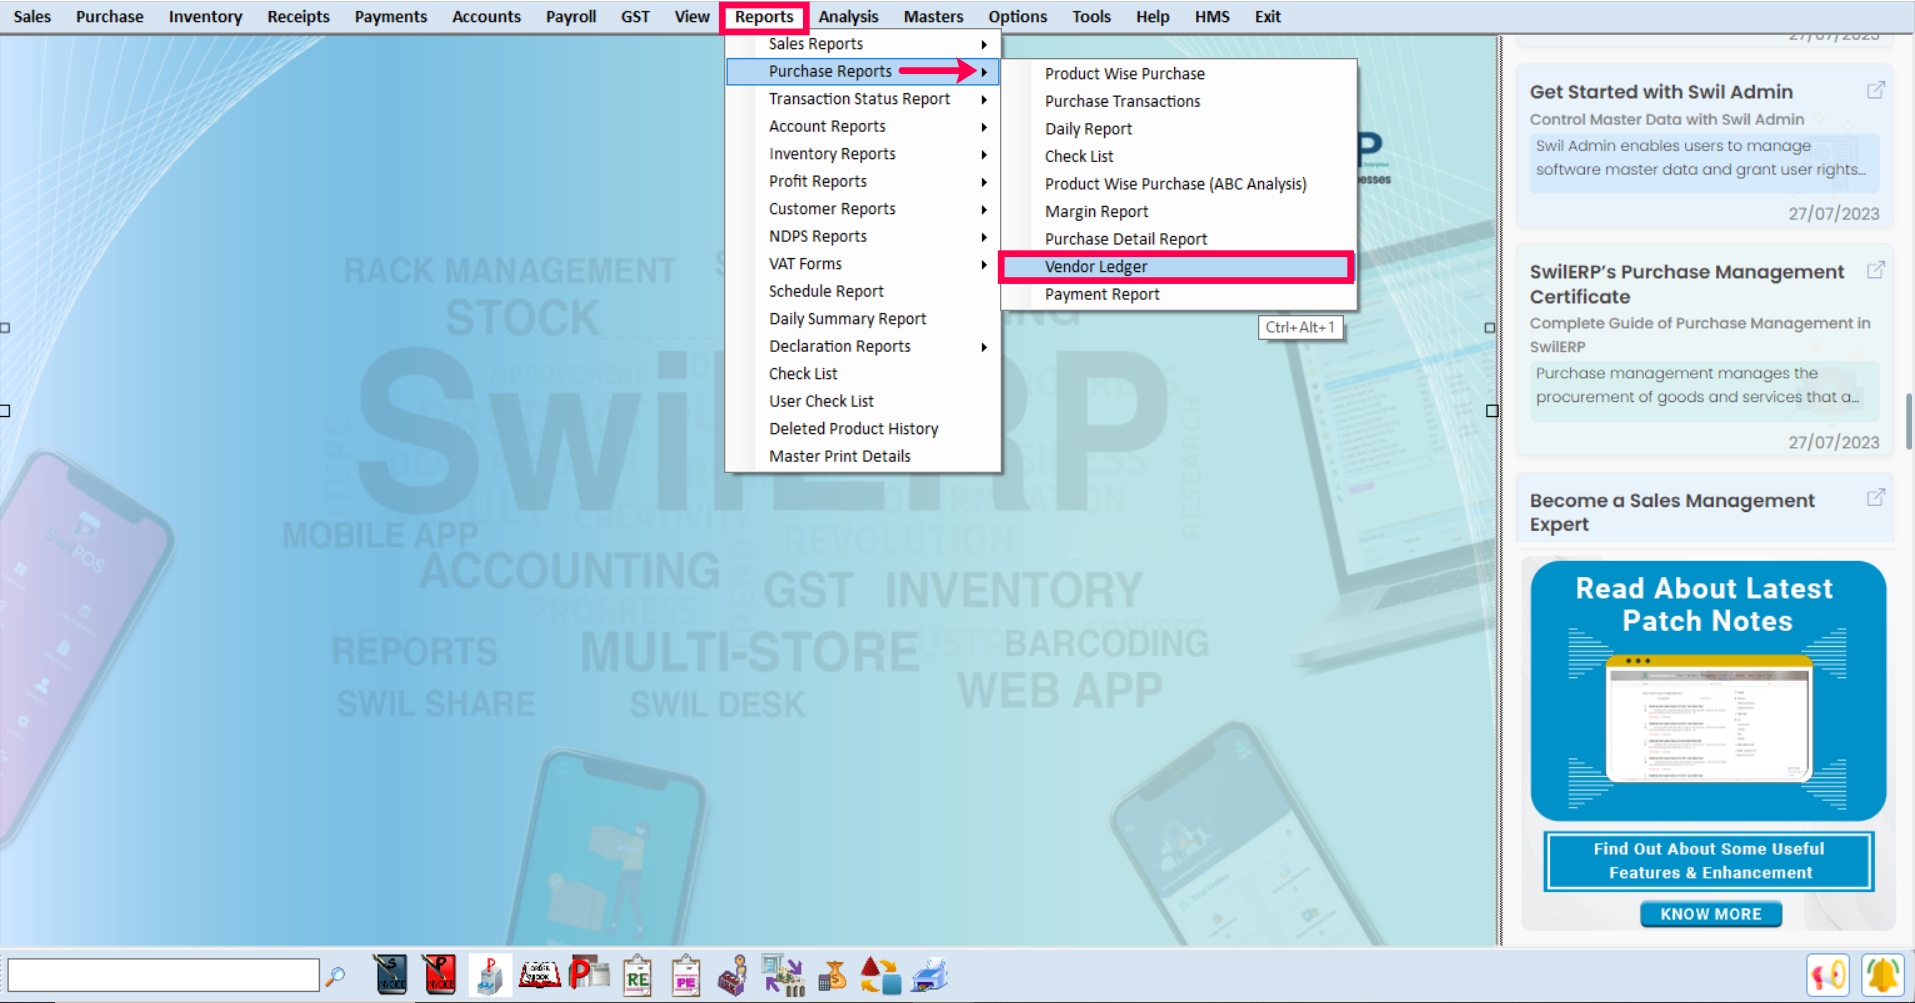
Task: Select Daily Summary Report
Action: point(864,319)
